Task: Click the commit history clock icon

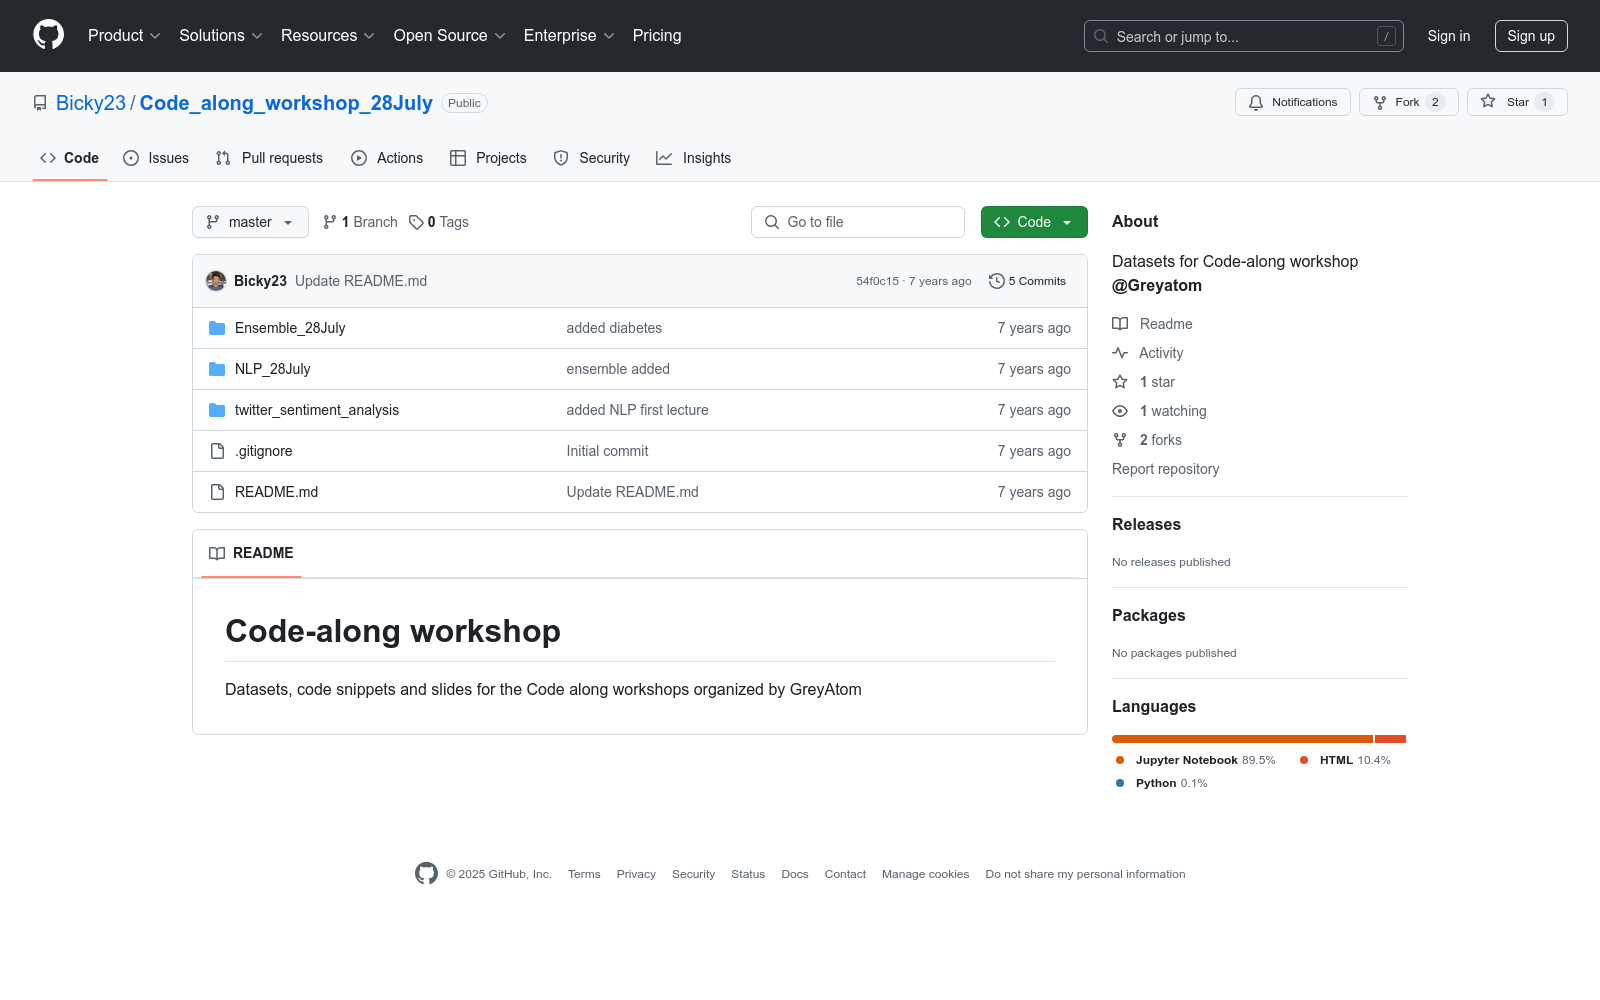Action: tap(996, 281)
